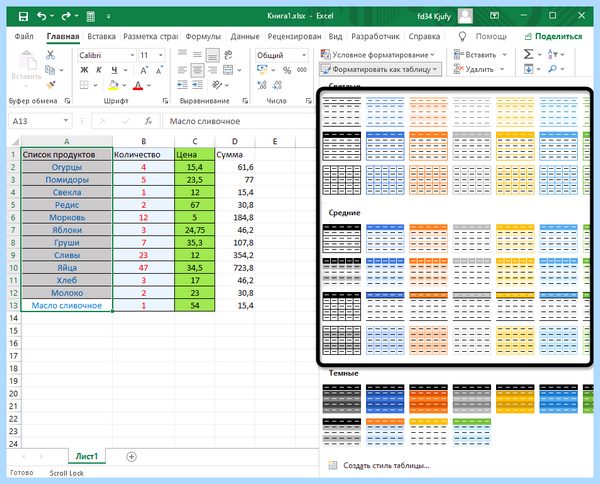Select cell containing Огурцы

tap(67, 167)
